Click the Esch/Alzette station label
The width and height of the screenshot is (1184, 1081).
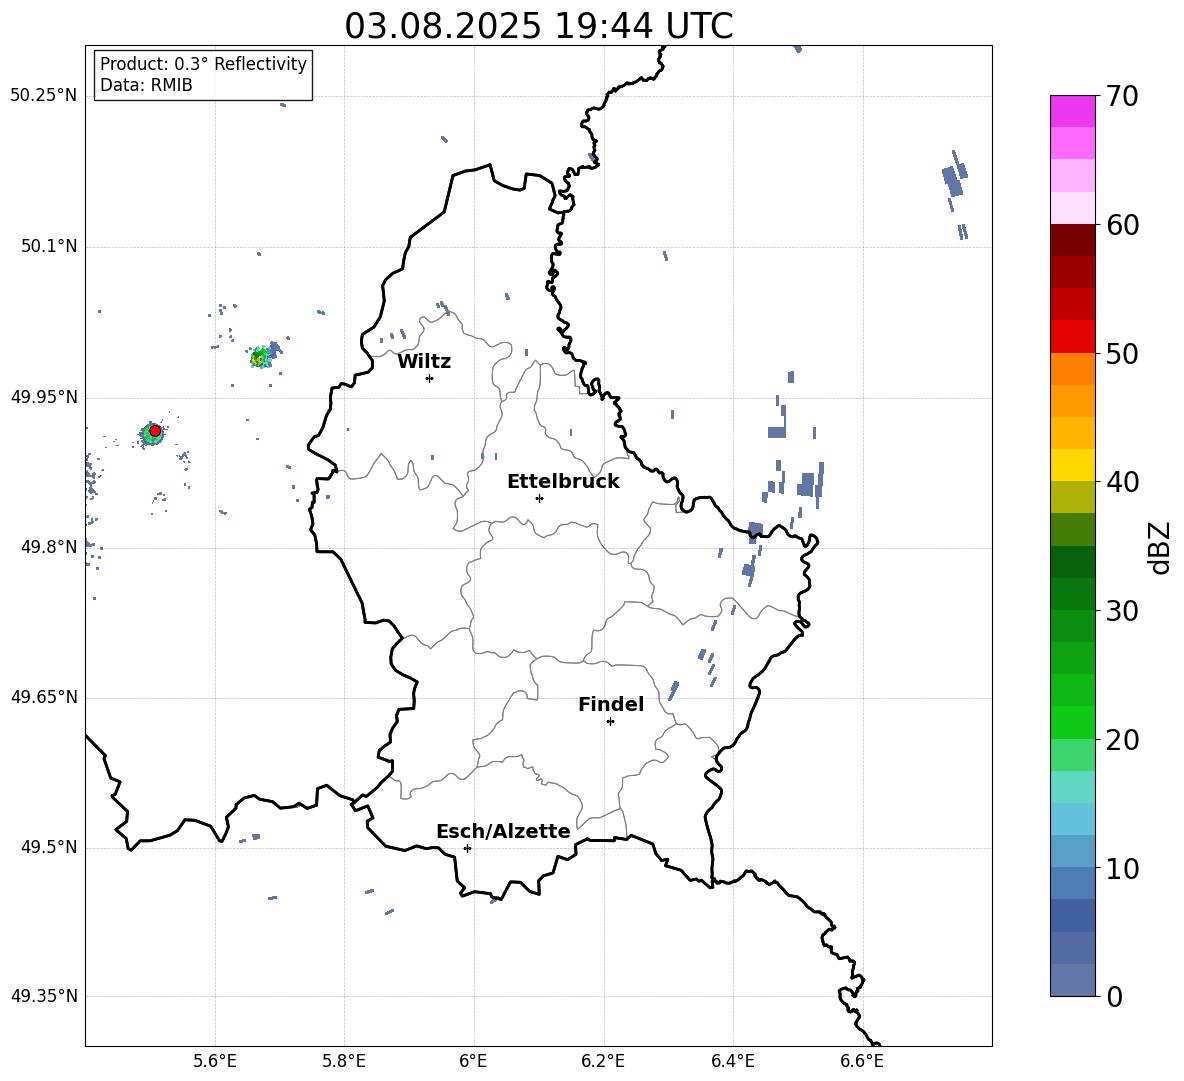click(503, 831)
